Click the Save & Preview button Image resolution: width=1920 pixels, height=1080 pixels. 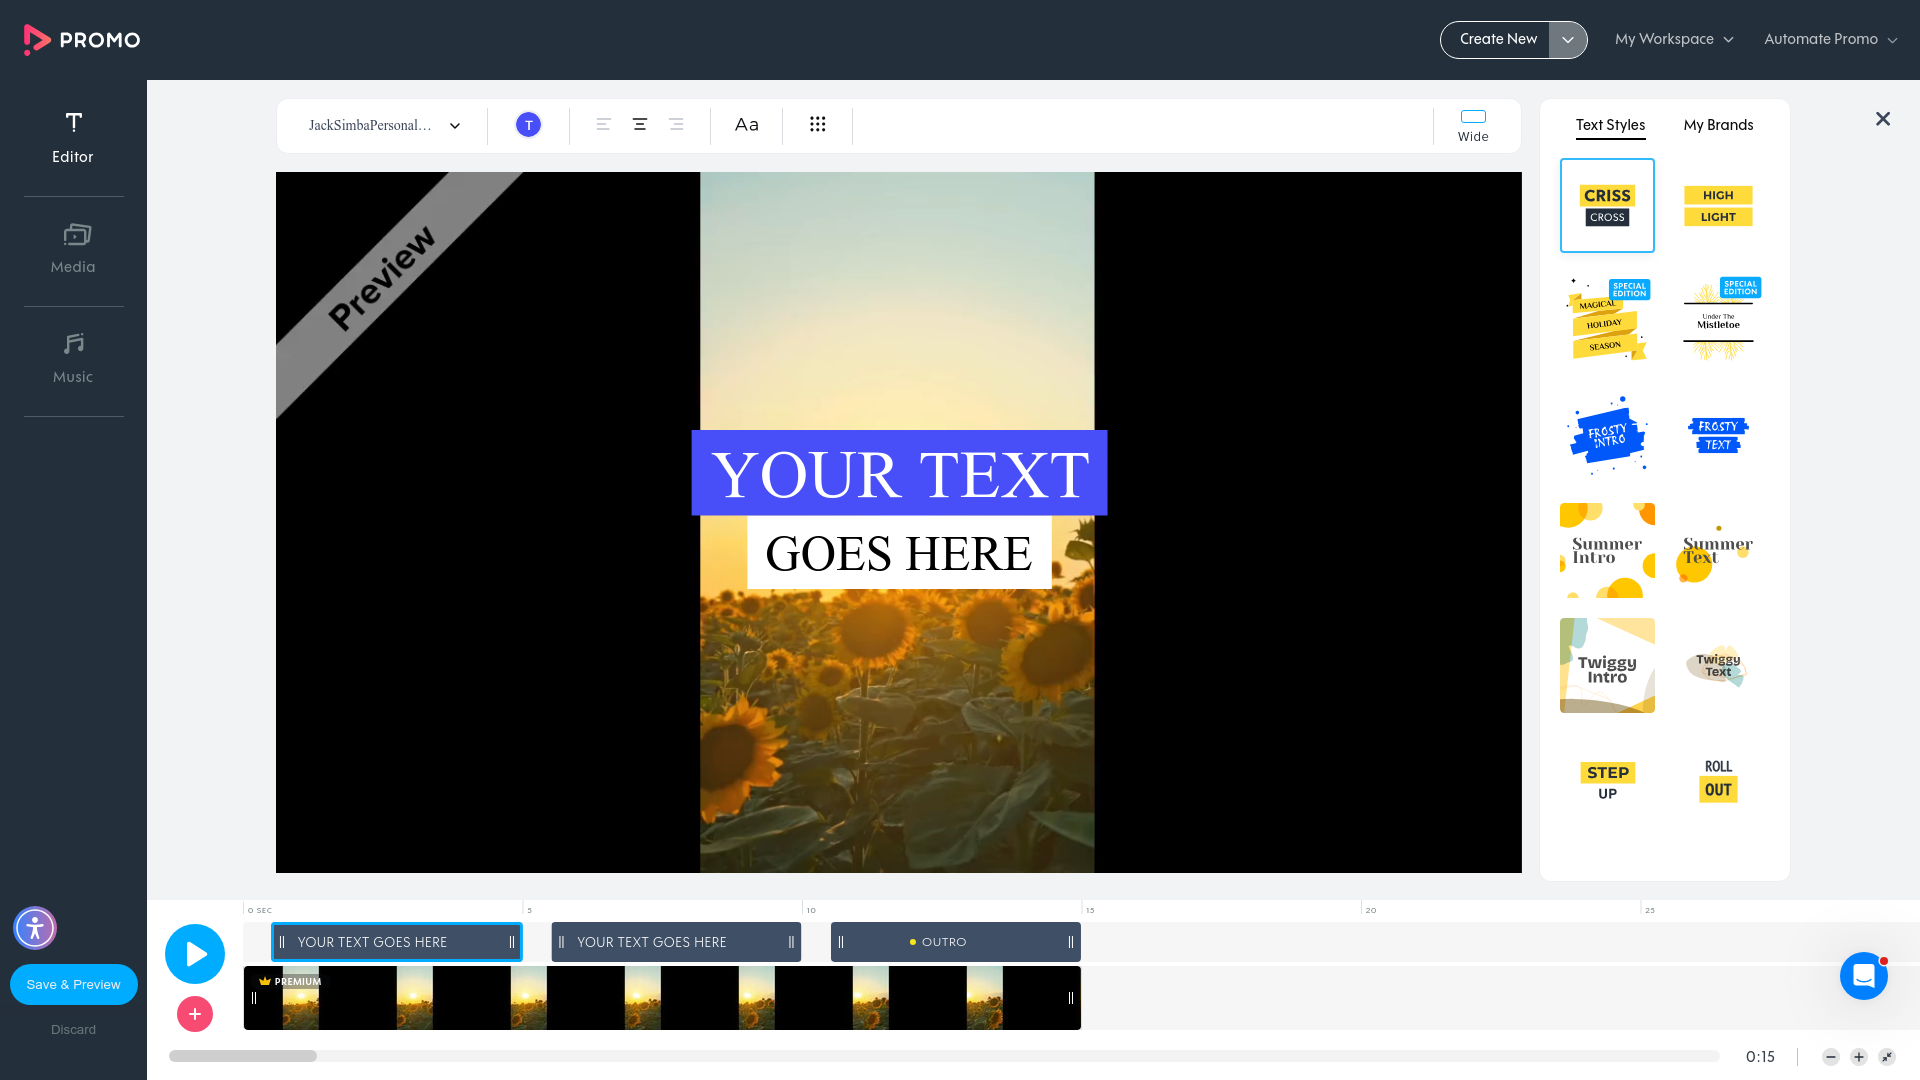(73, 984)
